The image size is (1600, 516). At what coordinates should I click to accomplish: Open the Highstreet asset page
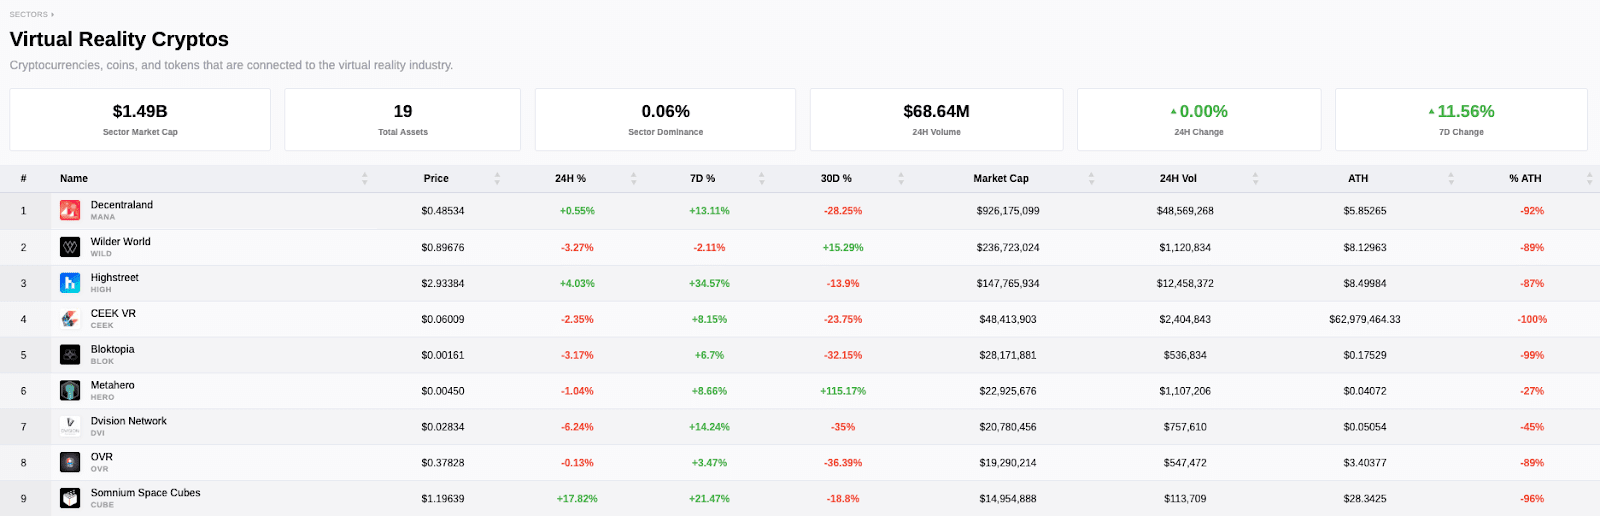pos(115,278)
